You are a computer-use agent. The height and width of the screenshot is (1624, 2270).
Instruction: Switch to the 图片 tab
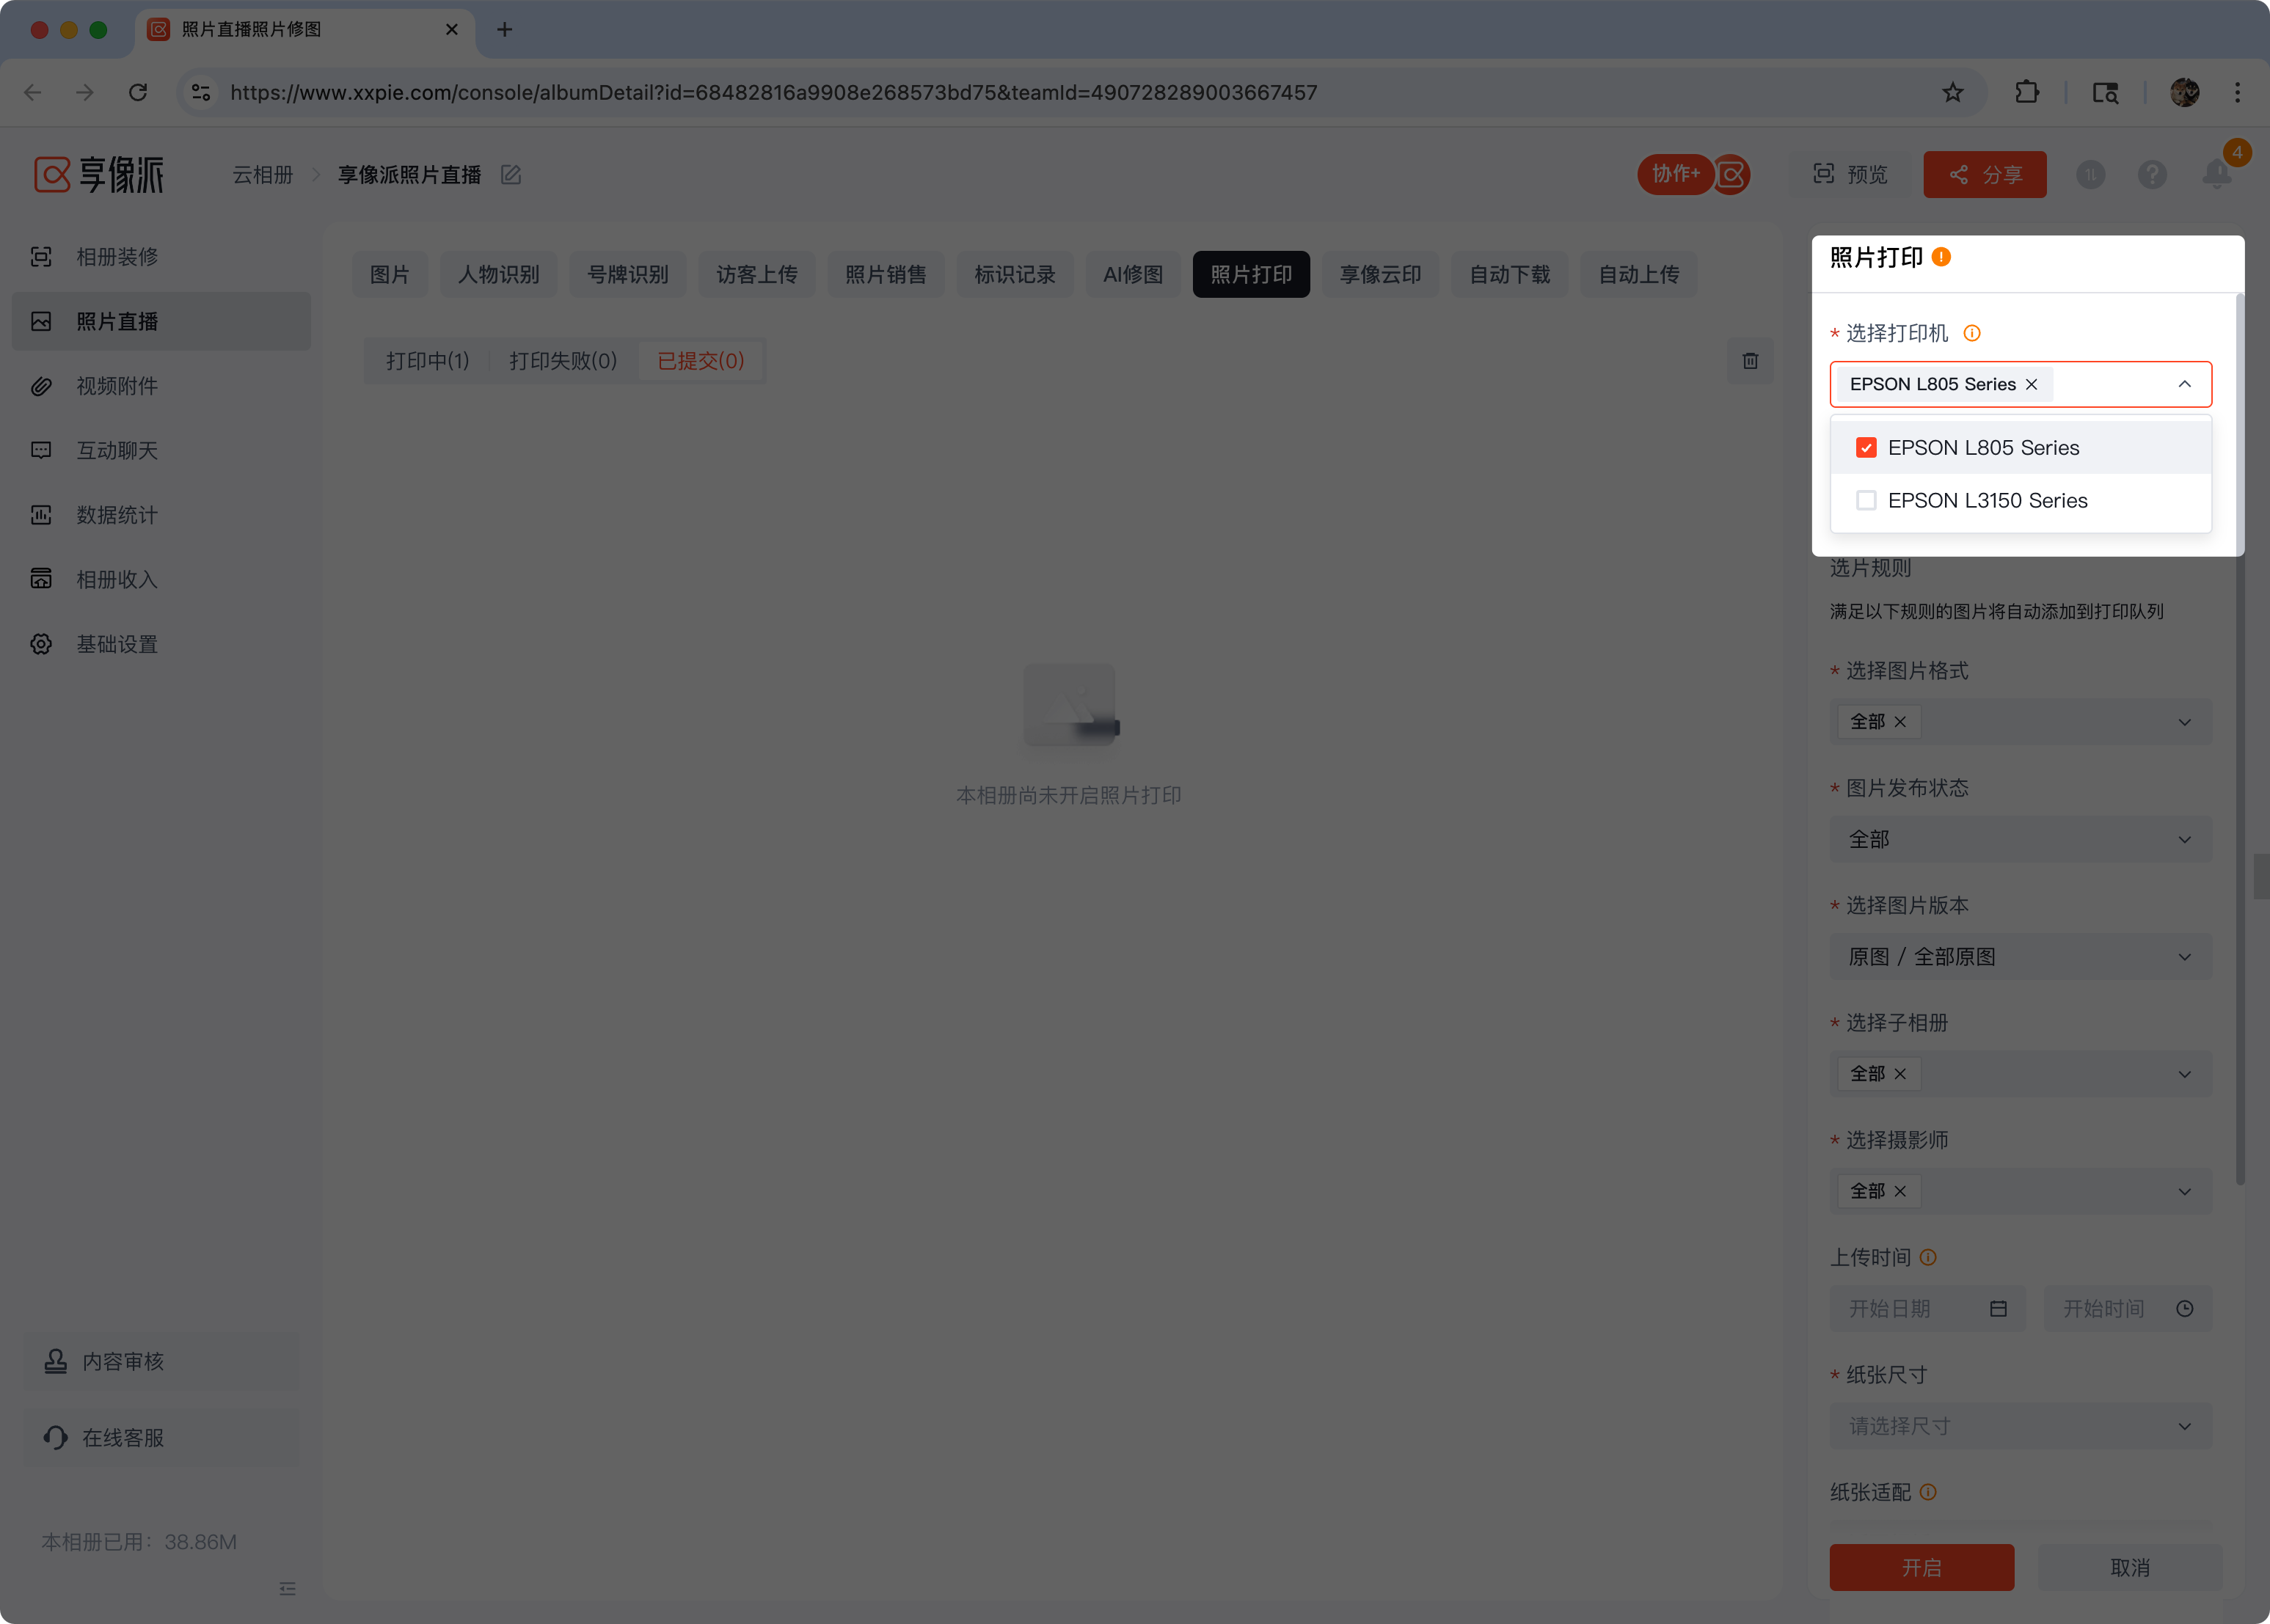click(389, 274)
